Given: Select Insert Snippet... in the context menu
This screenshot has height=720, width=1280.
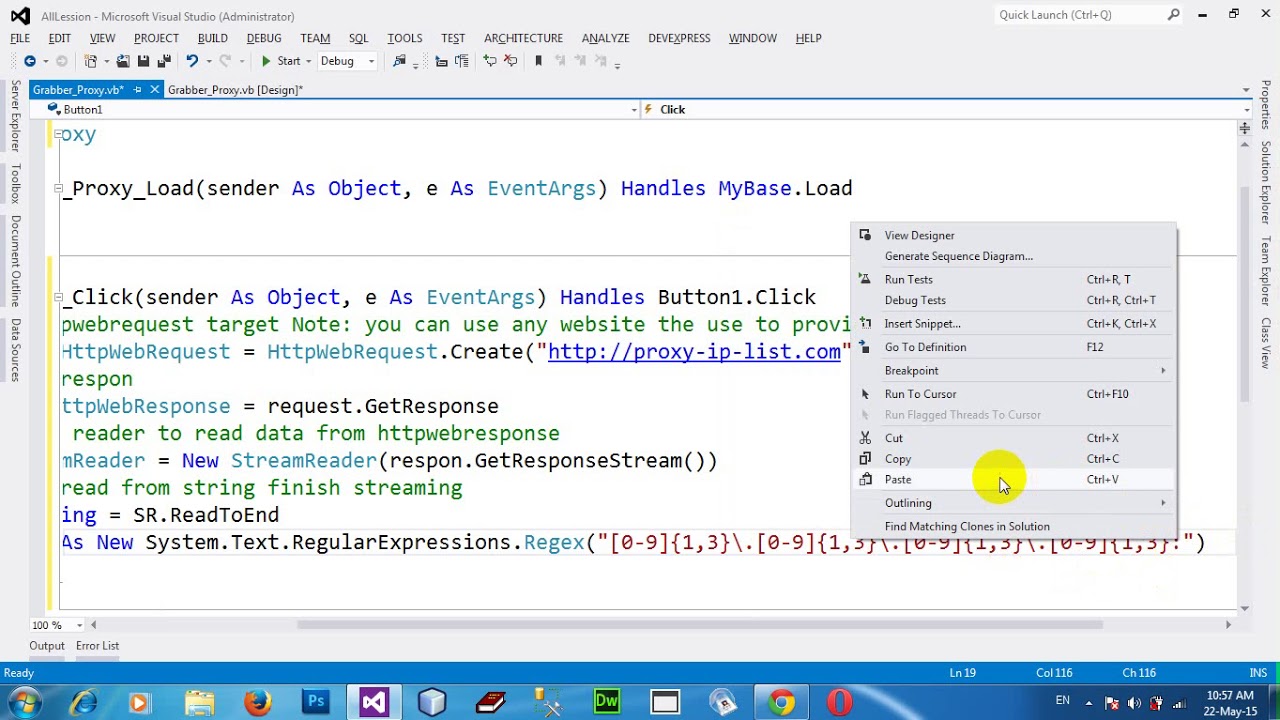Looking at the screenshot, I should pos(1014,323).
